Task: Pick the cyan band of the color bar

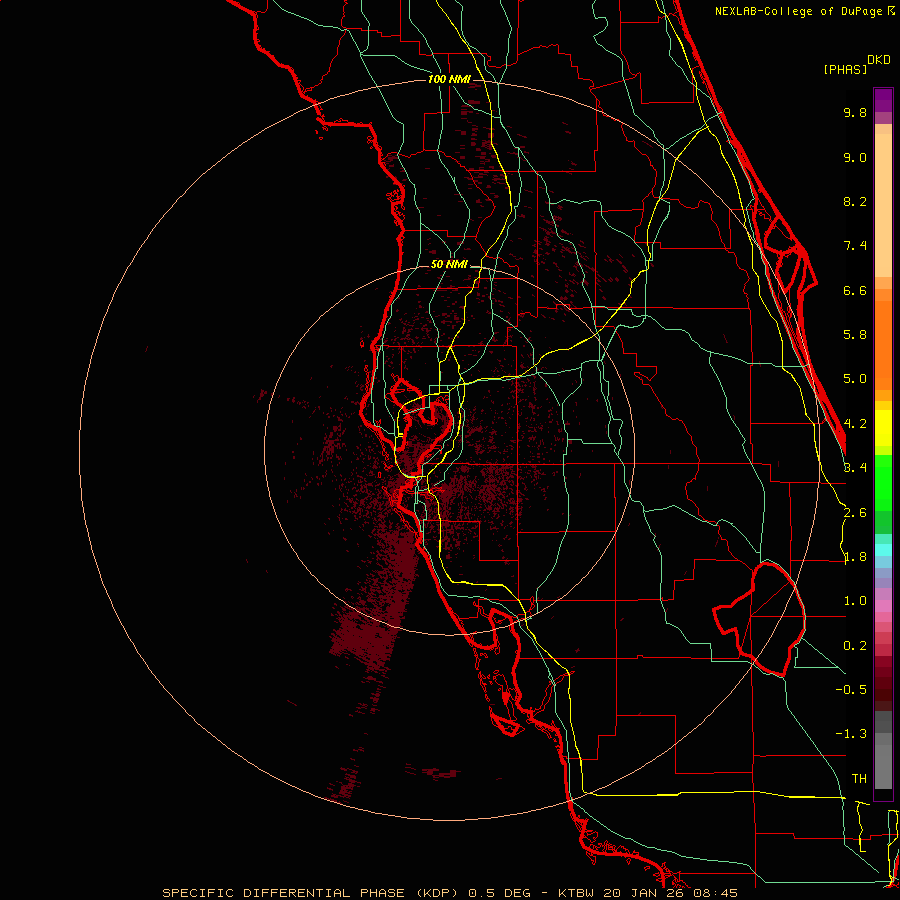Action: [883, 550]
